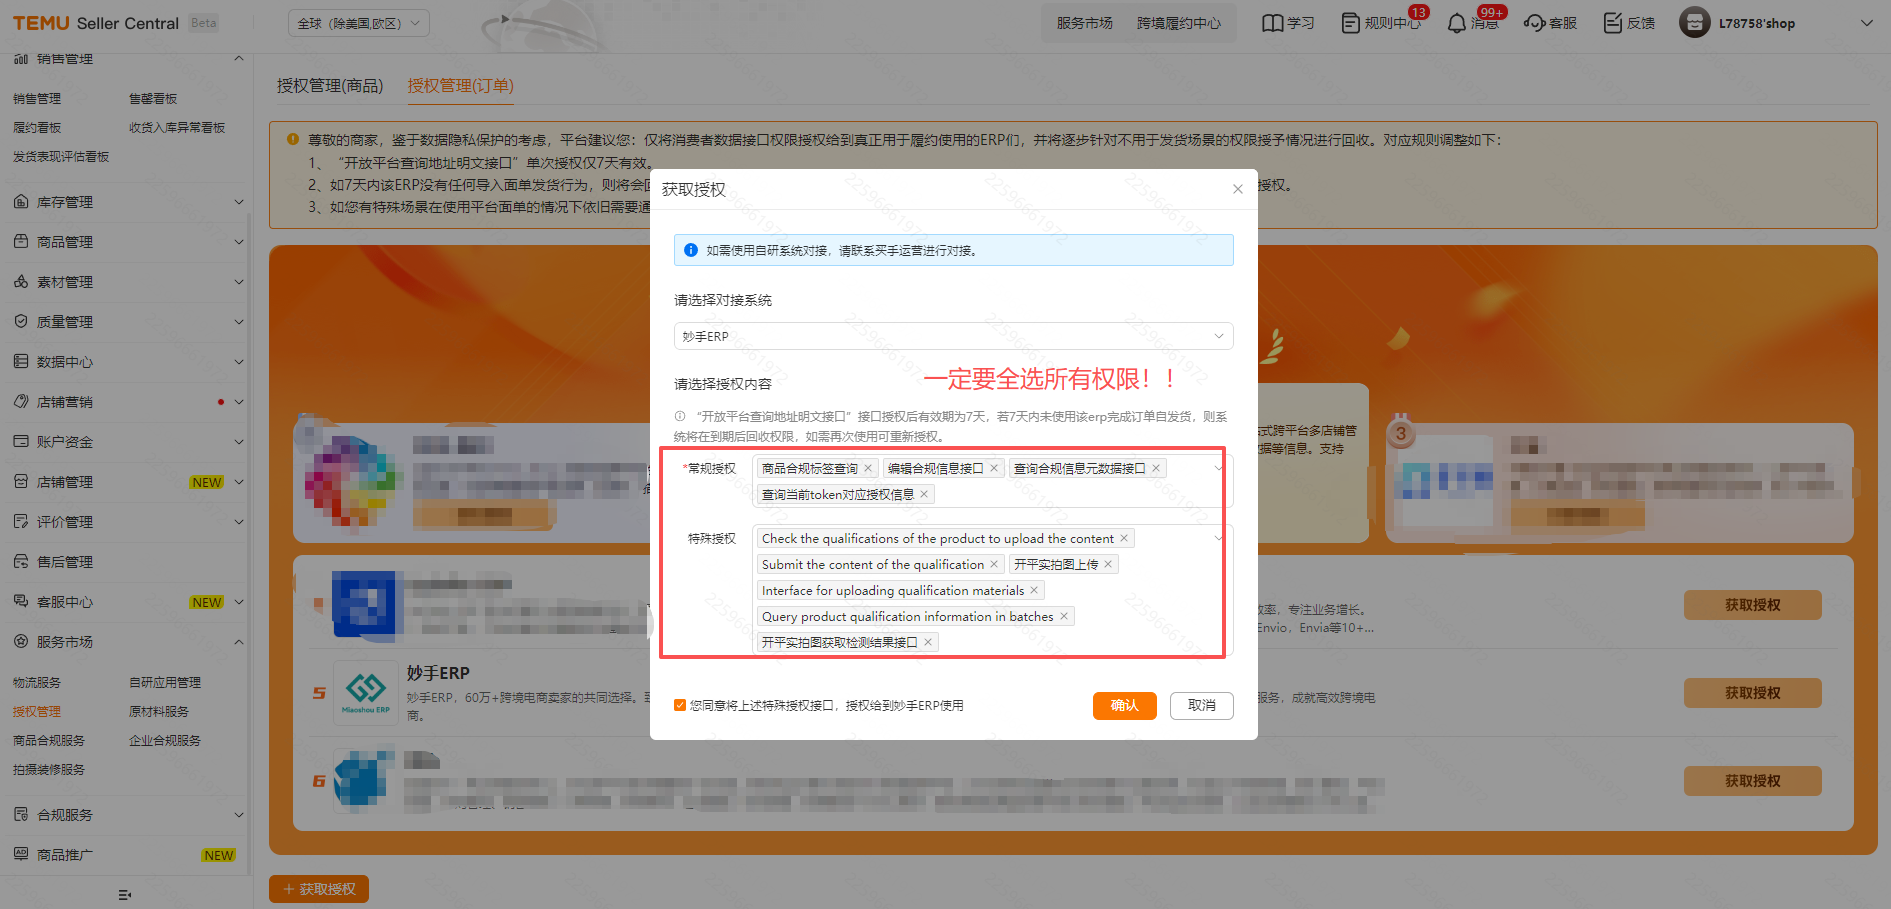Screen dimensions: 1891x909
Task: Click the 数据中心 sidebar icon
Action: click(x=21, y=362)
